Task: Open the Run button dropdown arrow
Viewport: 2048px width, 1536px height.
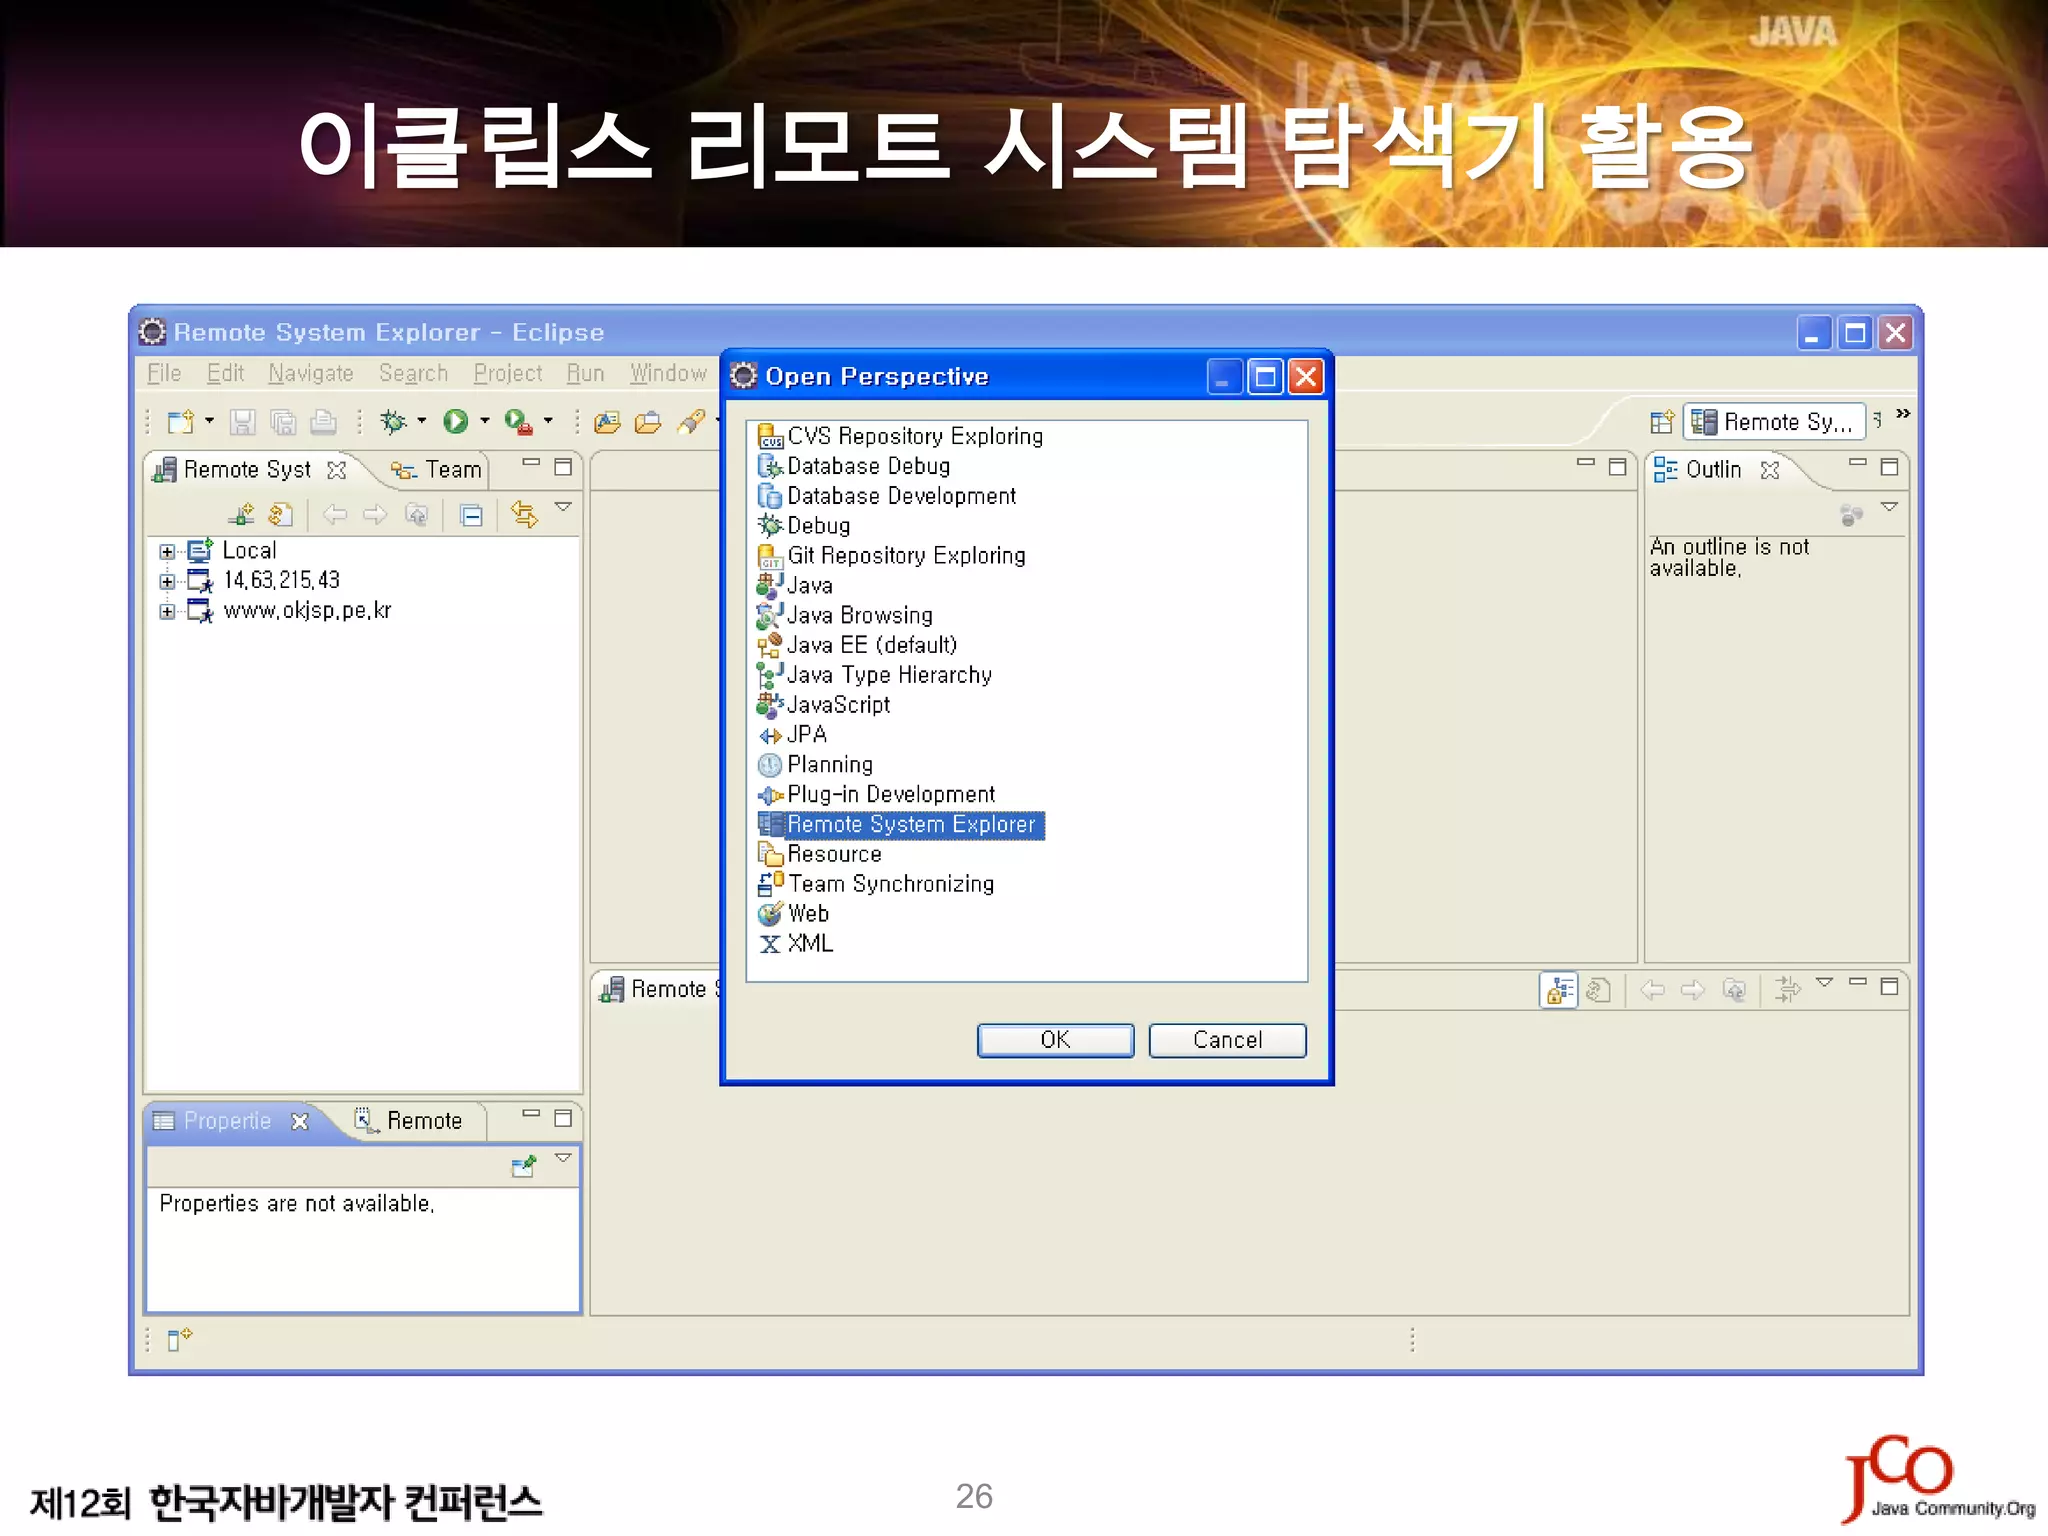Action: 485,421
